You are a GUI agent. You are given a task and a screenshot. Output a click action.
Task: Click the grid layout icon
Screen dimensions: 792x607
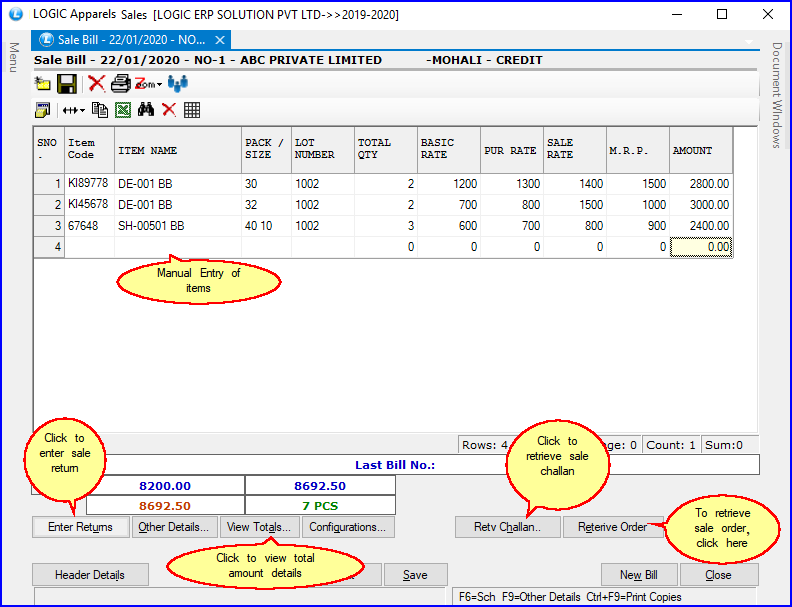[x=192, y=110]
